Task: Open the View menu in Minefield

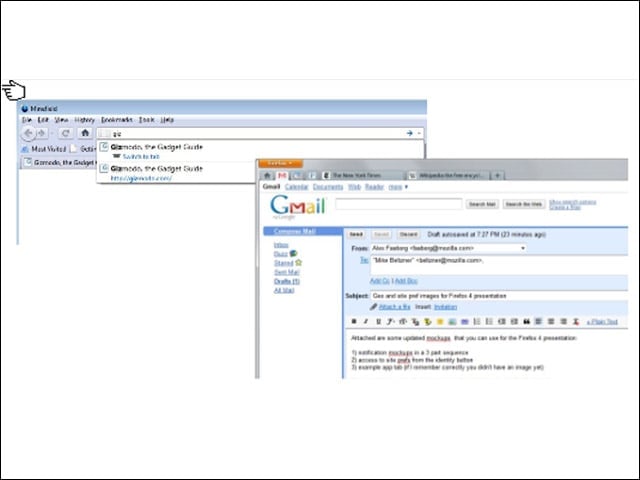Action: click(x=61, y=120)
